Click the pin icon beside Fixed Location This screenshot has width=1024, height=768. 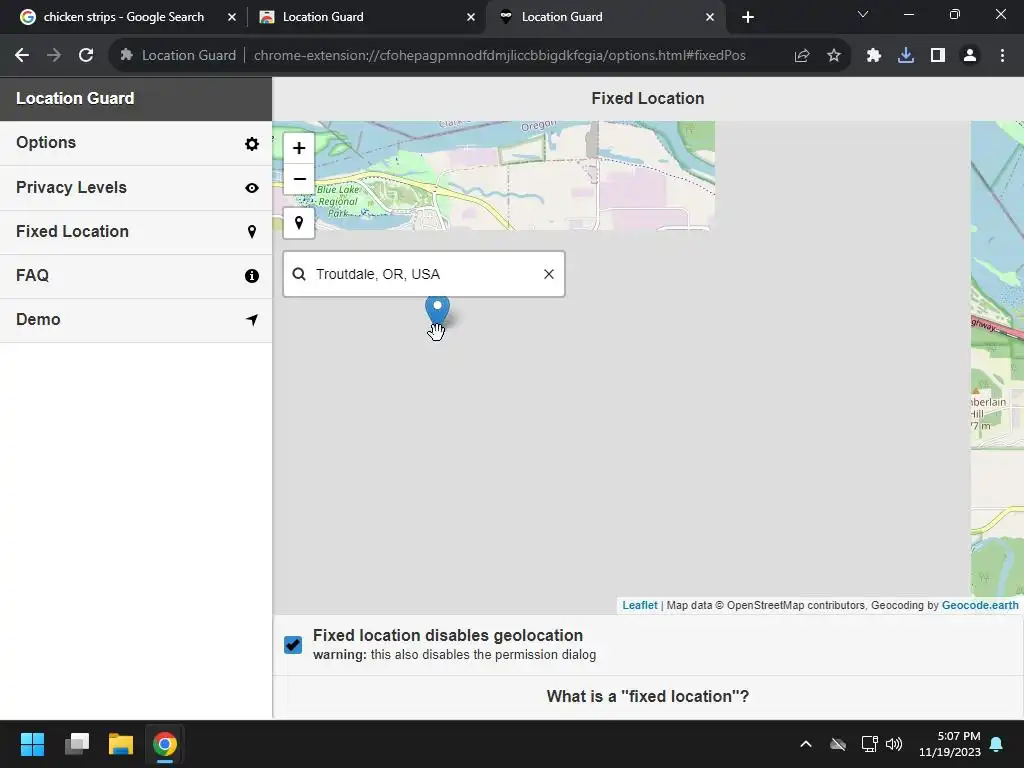tap(251, 232)
